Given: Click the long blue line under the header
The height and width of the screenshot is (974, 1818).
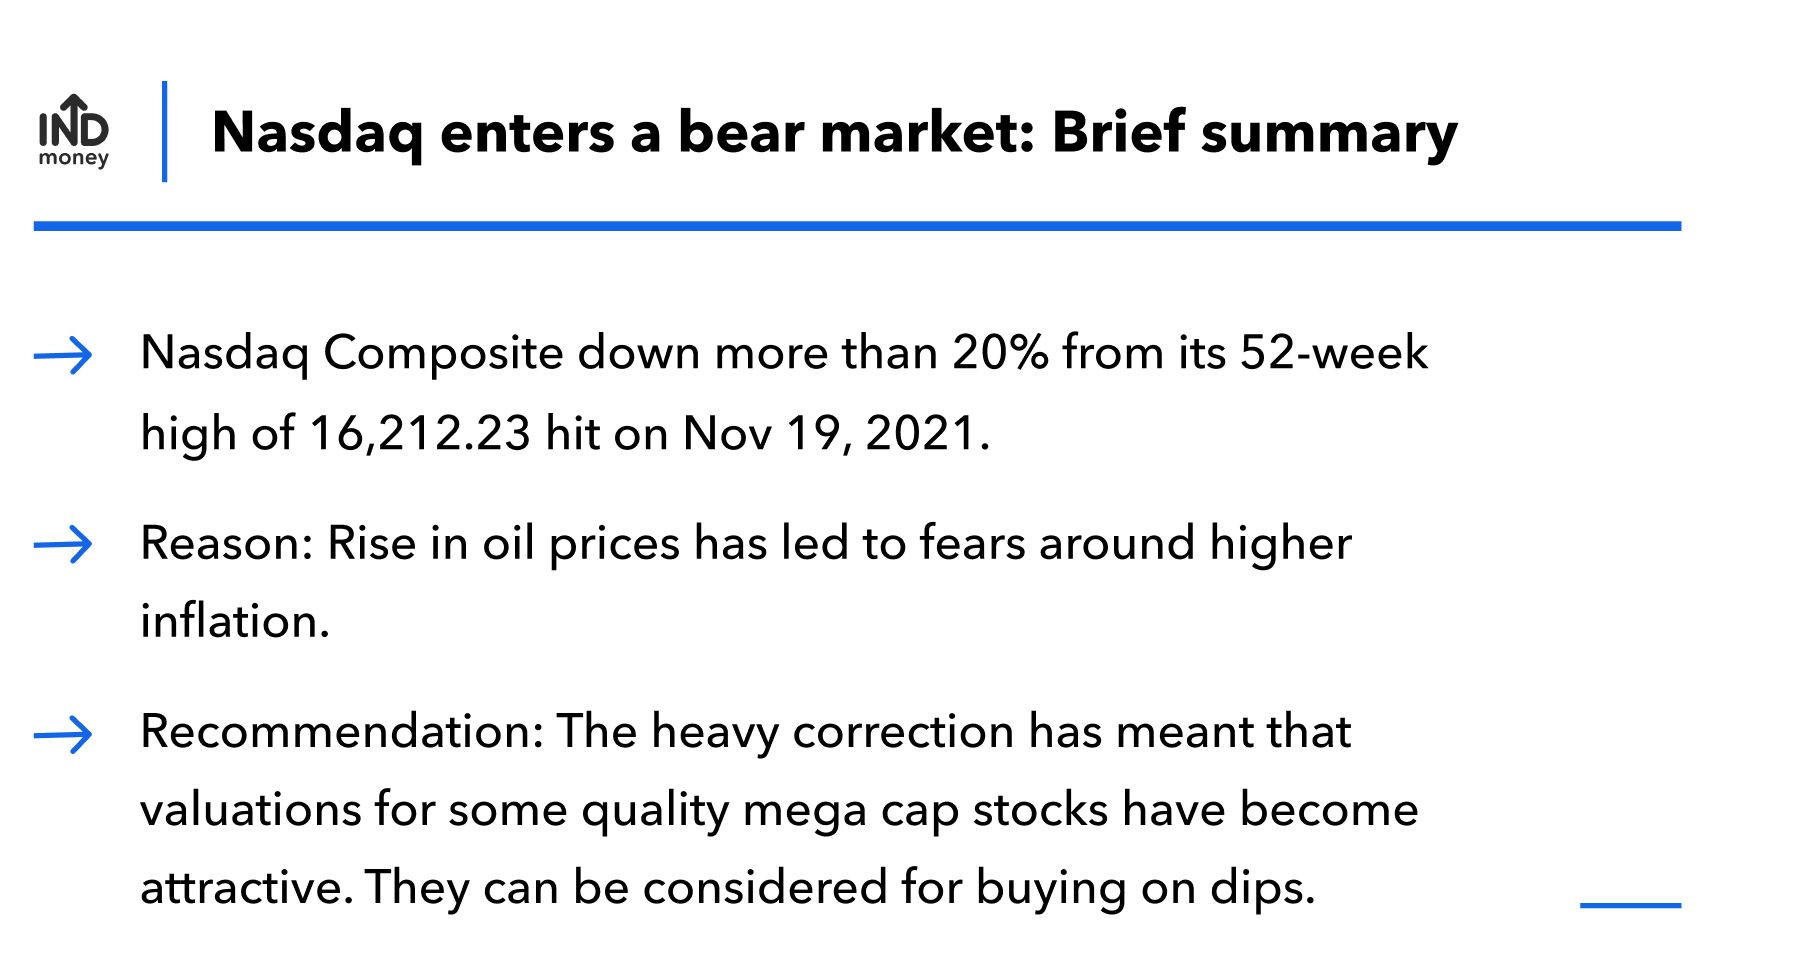Looking at the screenshot, I should click(x=857, y=226).
